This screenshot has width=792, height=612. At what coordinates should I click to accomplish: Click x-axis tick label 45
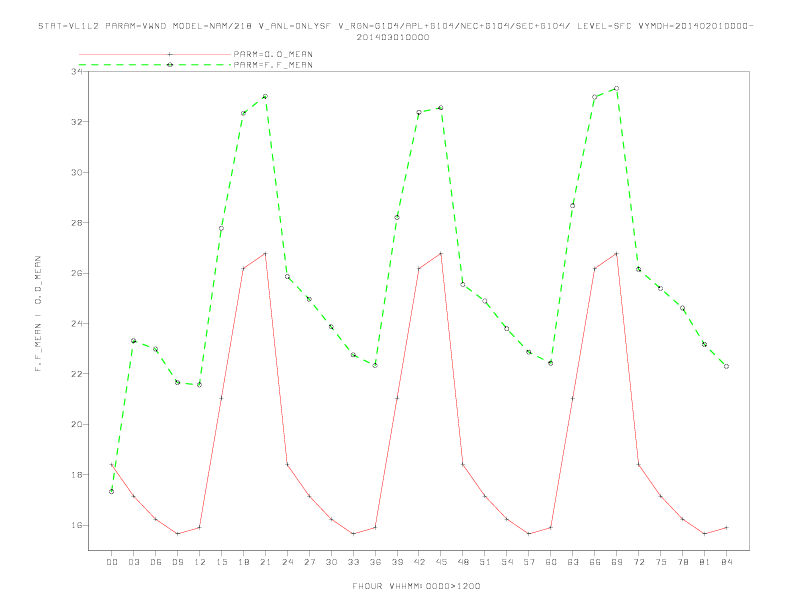point(441,562)
